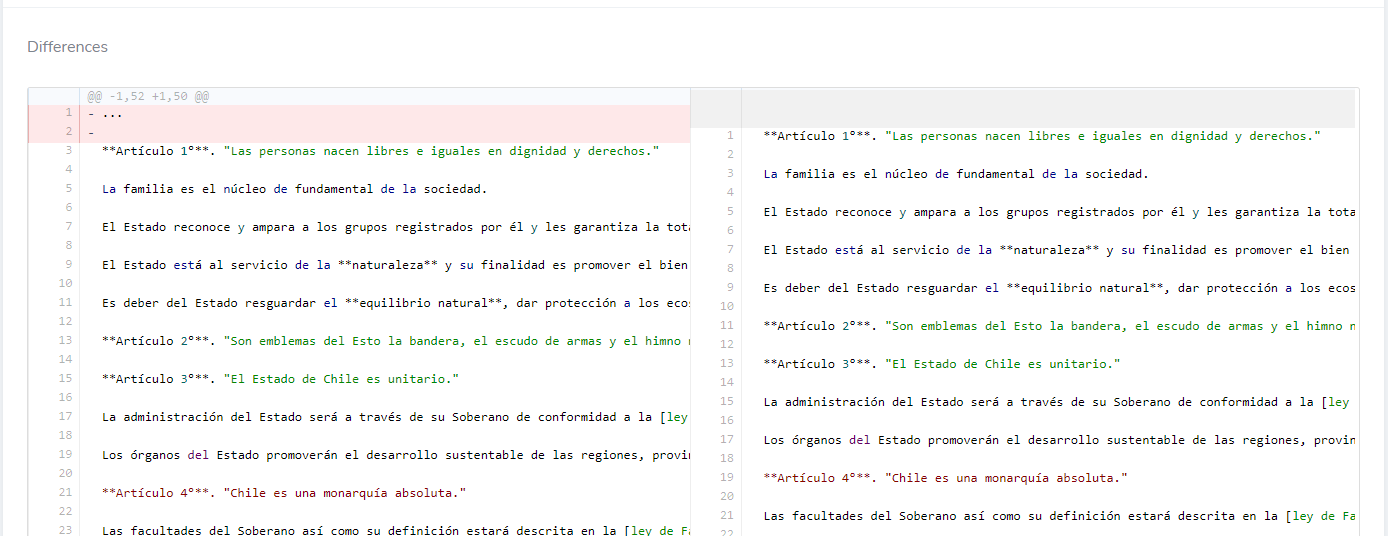Click line number 3 in the left pane

(65, 151)
